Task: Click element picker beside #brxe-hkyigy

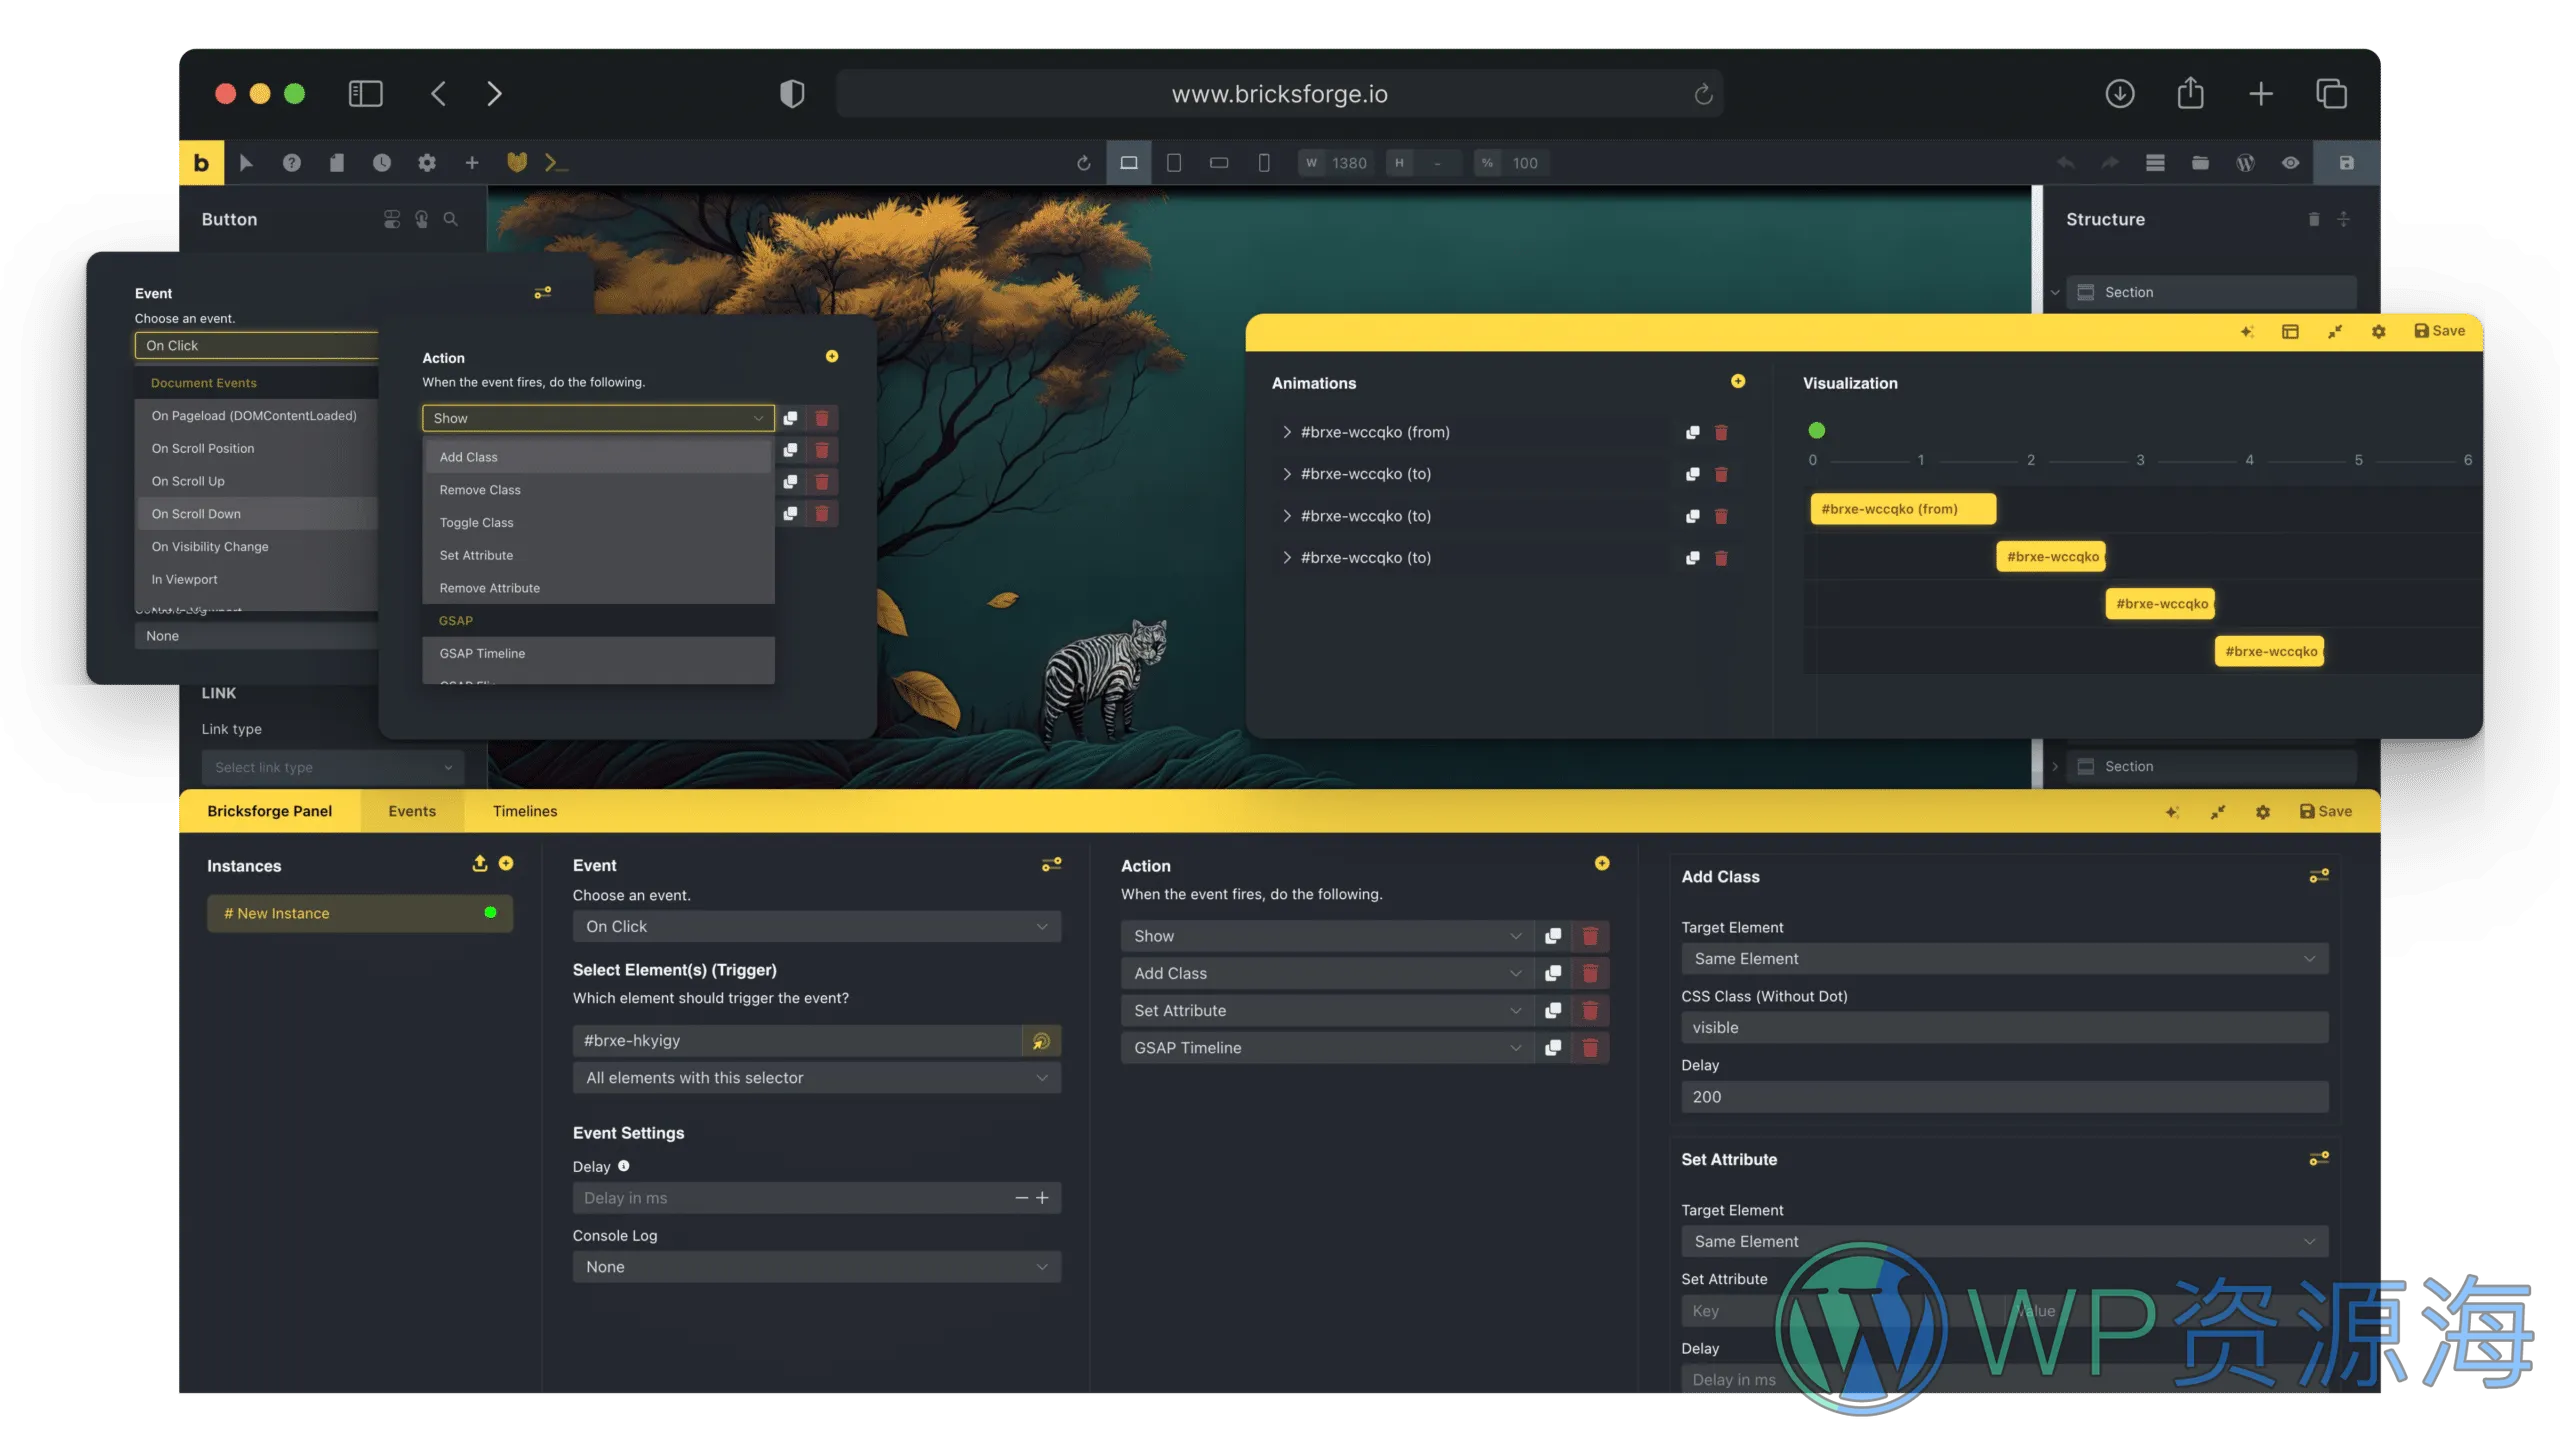Action: [1041, 1040]
